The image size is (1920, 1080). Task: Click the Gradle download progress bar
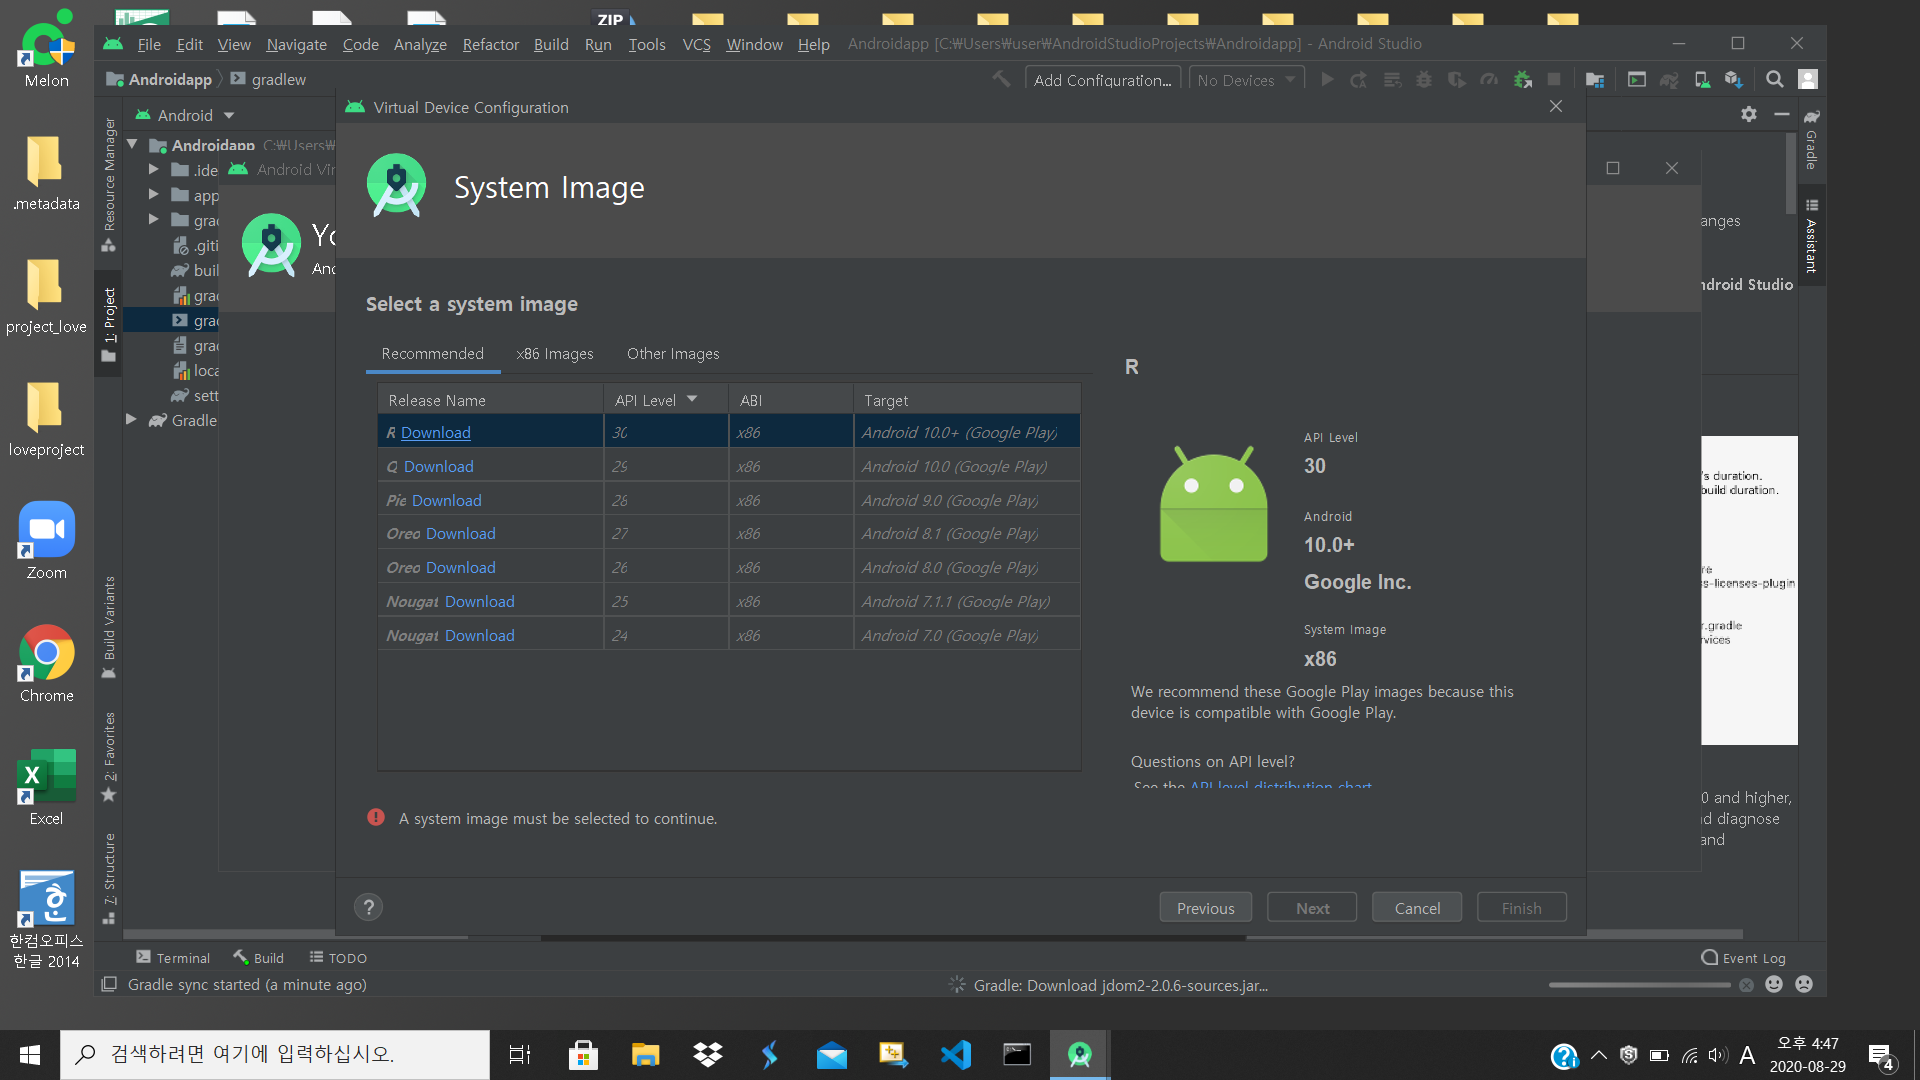tap(1639, 985)
